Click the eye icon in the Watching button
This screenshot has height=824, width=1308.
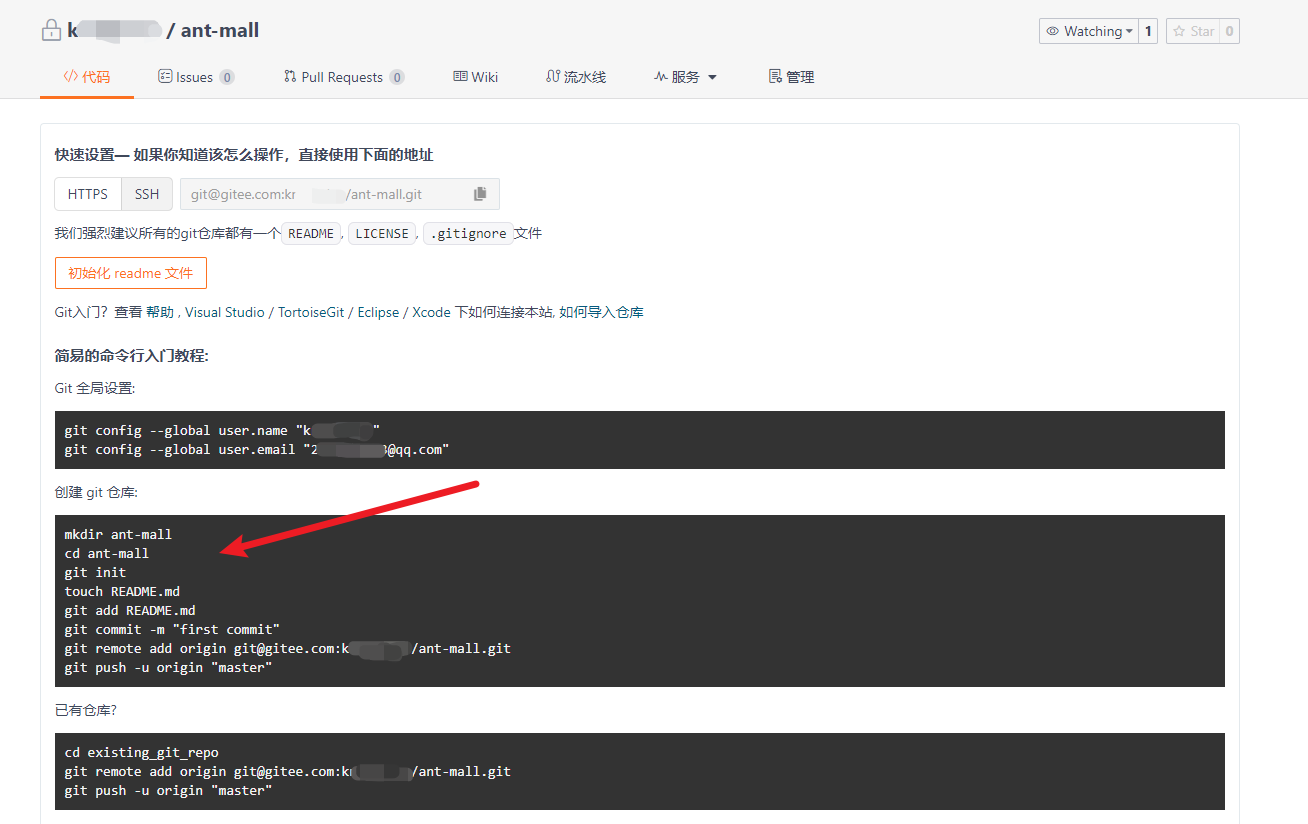1052,32
